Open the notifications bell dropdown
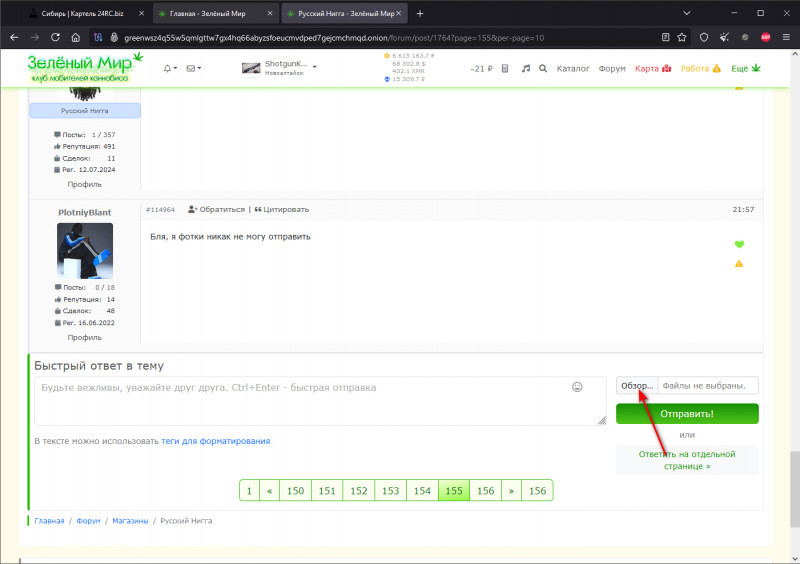Image resolution: width=800 pixels, height=564 pixels. coord(169,69)
